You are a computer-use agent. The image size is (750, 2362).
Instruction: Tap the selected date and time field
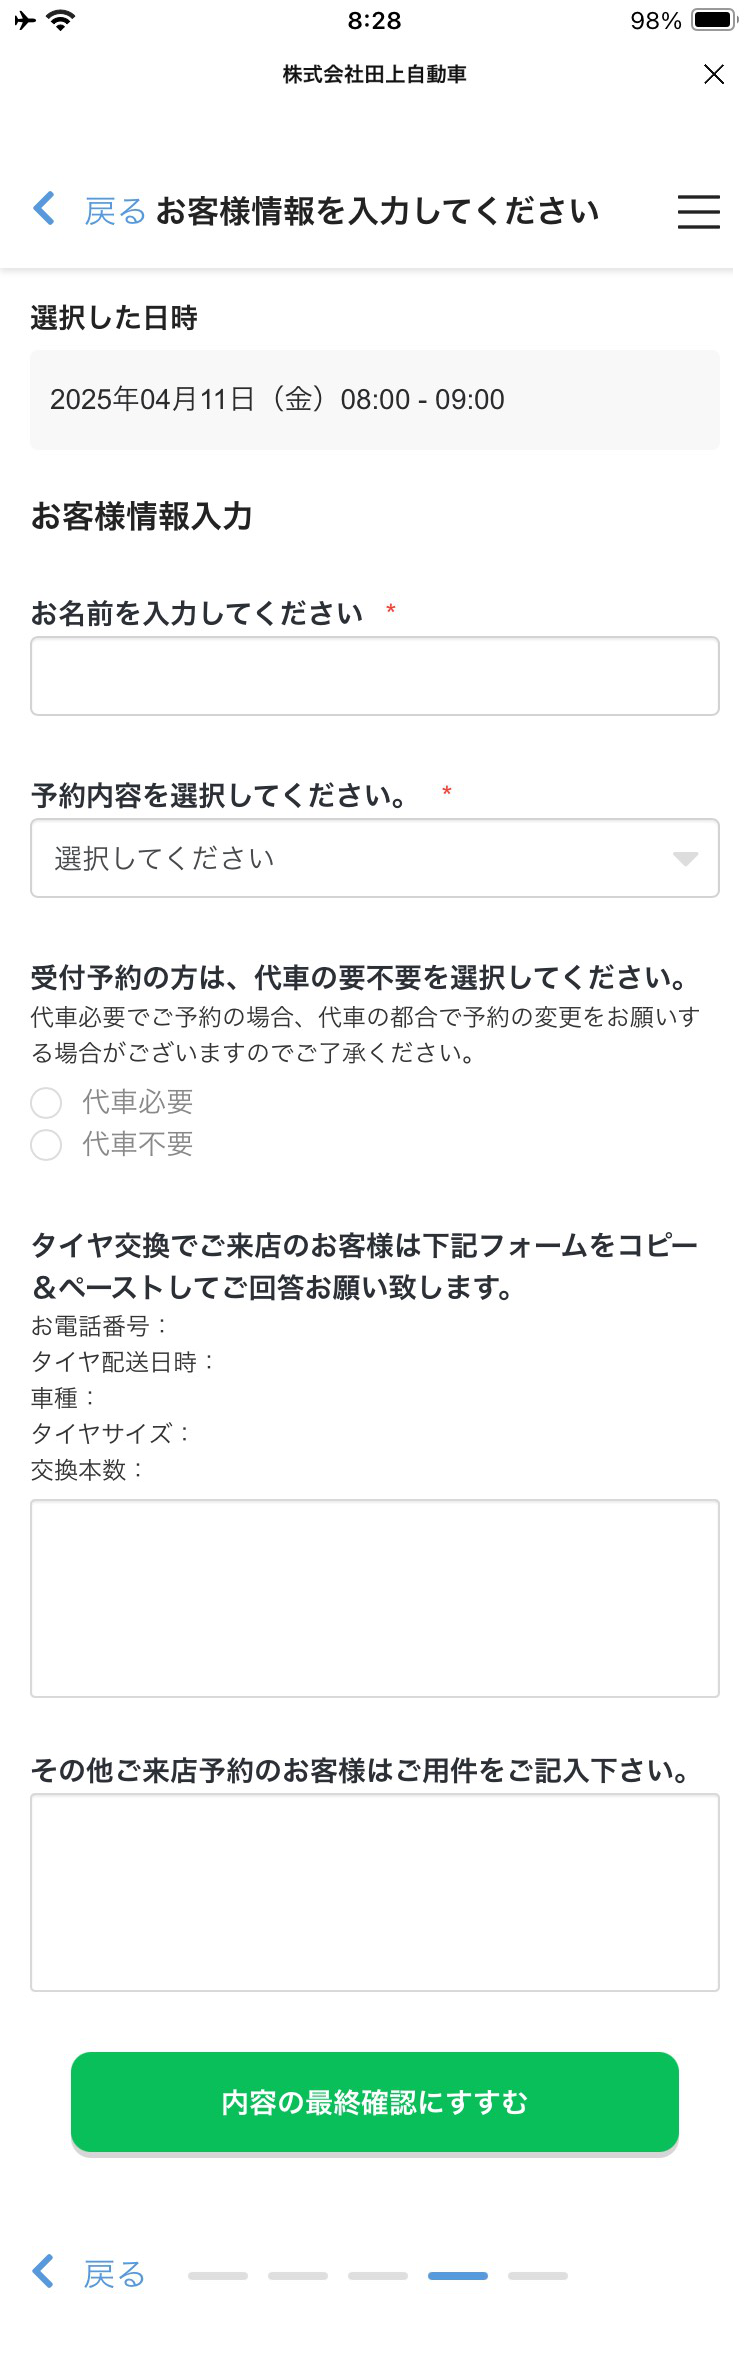click(x=375, y=400)
